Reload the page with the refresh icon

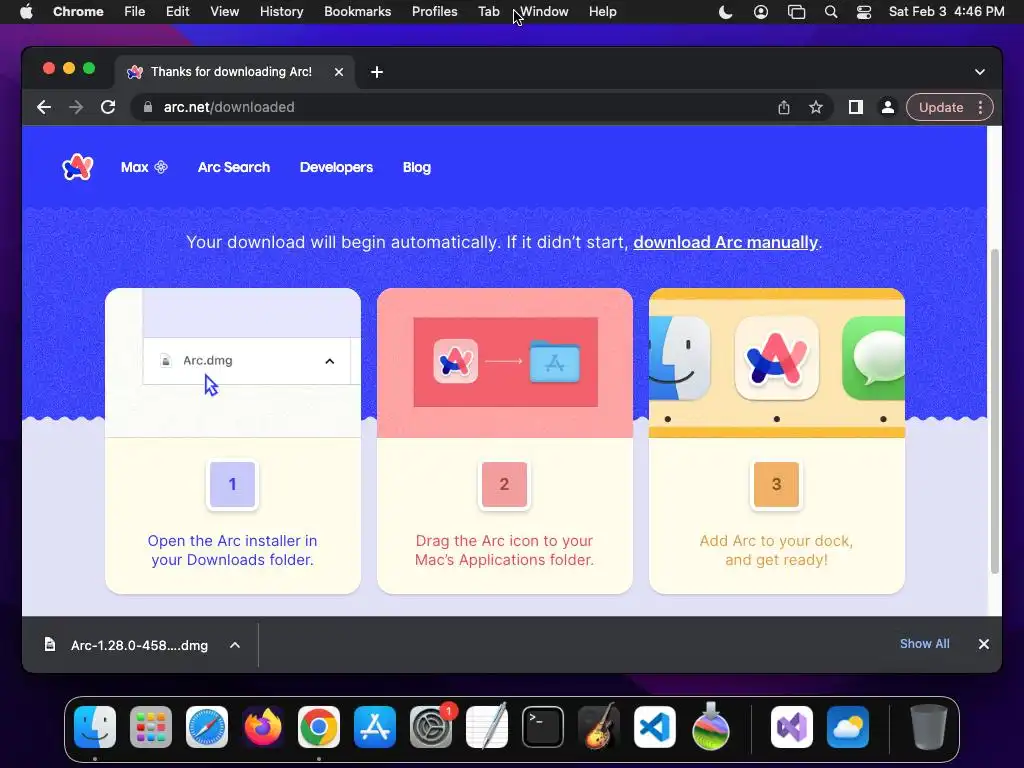[x=108, y=107]
